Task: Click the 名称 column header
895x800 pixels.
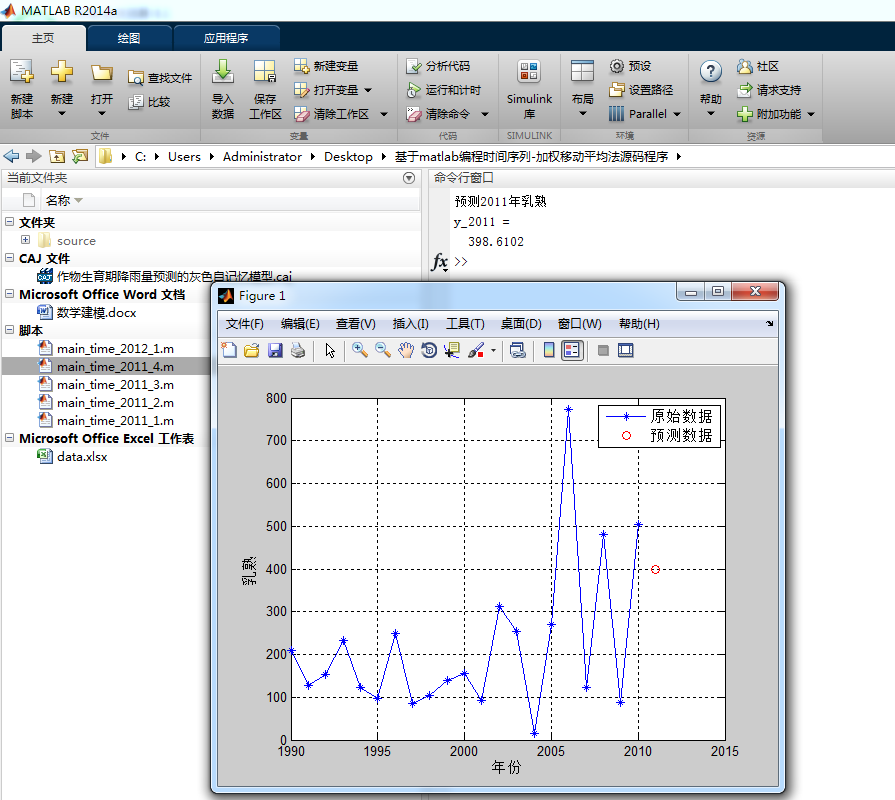Action: (x=58, y=200)
